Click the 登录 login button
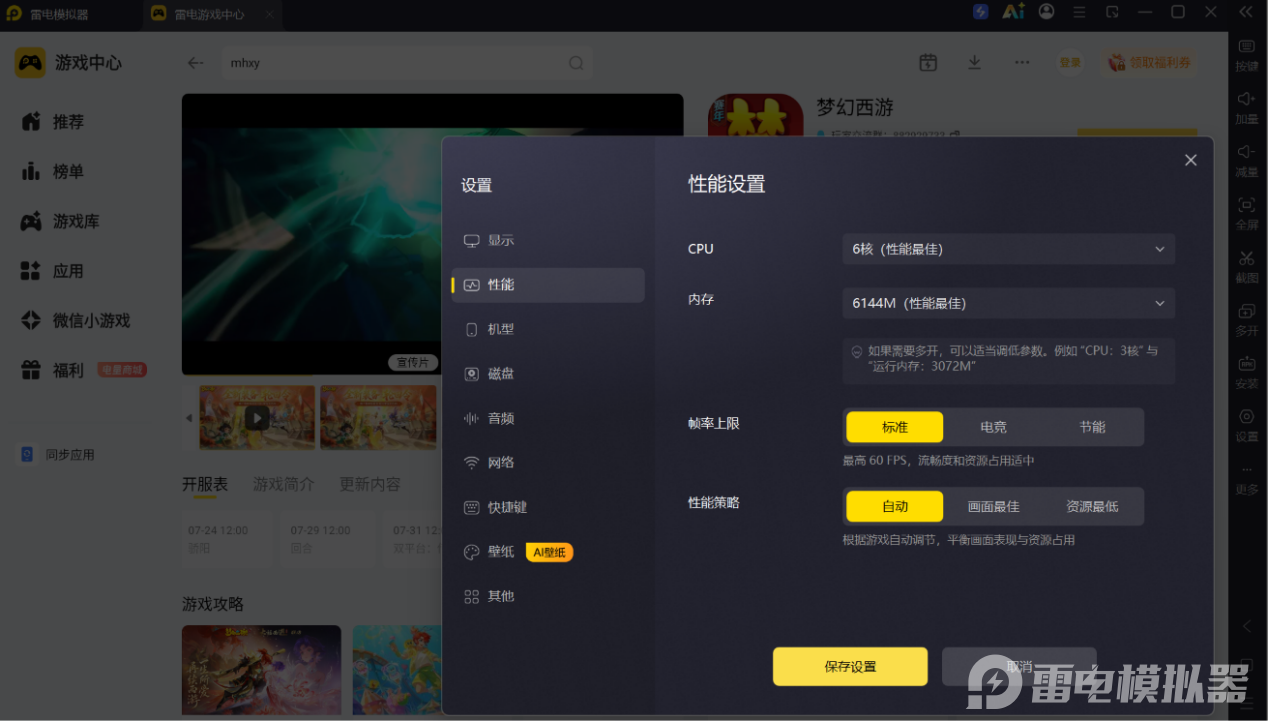Image resolution: width=1268 pixels, height=721 pixels. (x=1070, y=62)
